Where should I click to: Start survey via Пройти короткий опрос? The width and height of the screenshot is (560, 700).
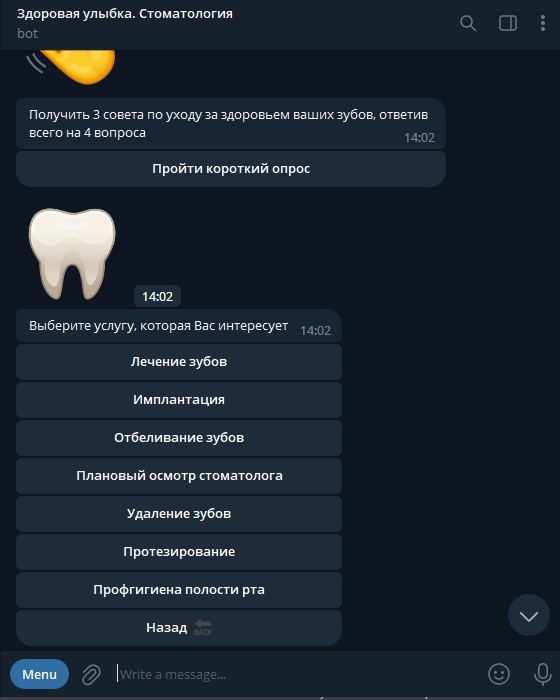point(231,169)
